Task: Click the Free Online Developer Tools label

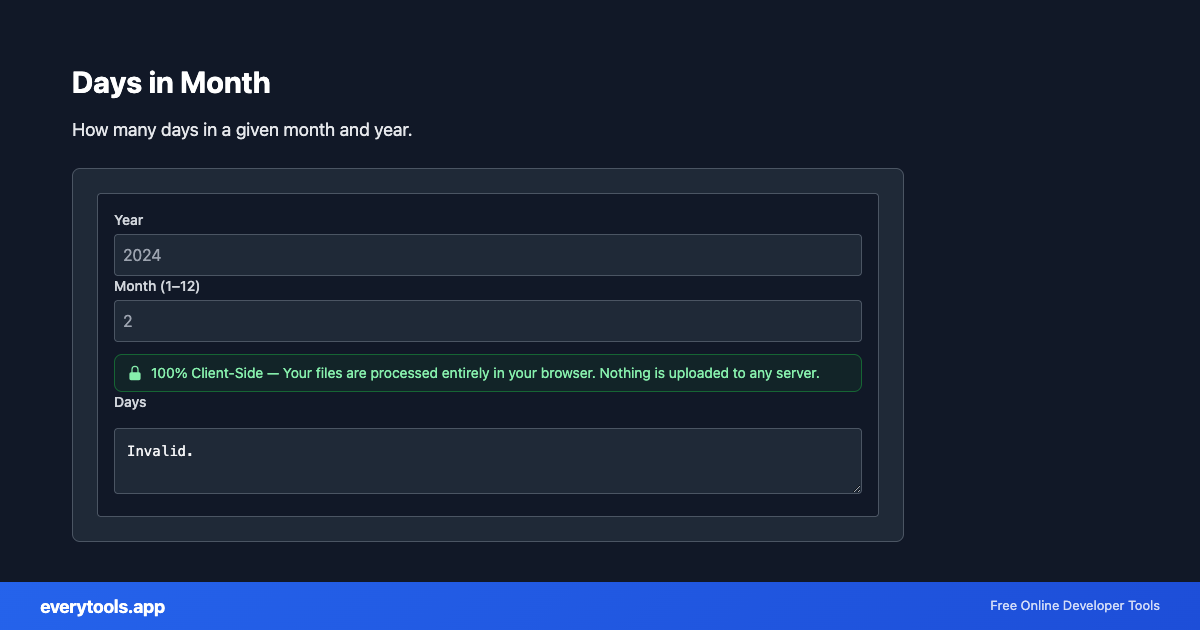Action: click(x=1075, y=606)
